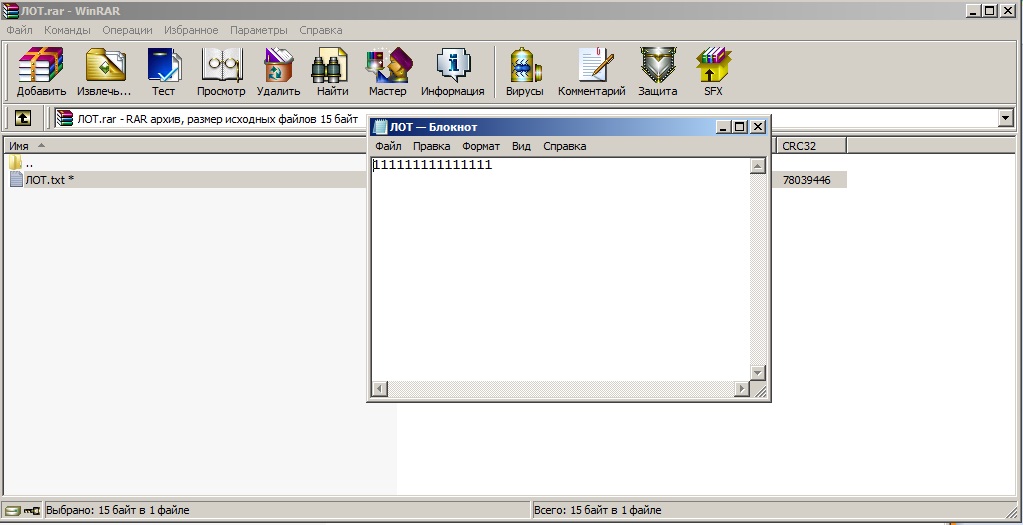Click the Извлечь (Extract) toolbar icon
This screenshot has width=1023, height=525.
click(104, 72)
